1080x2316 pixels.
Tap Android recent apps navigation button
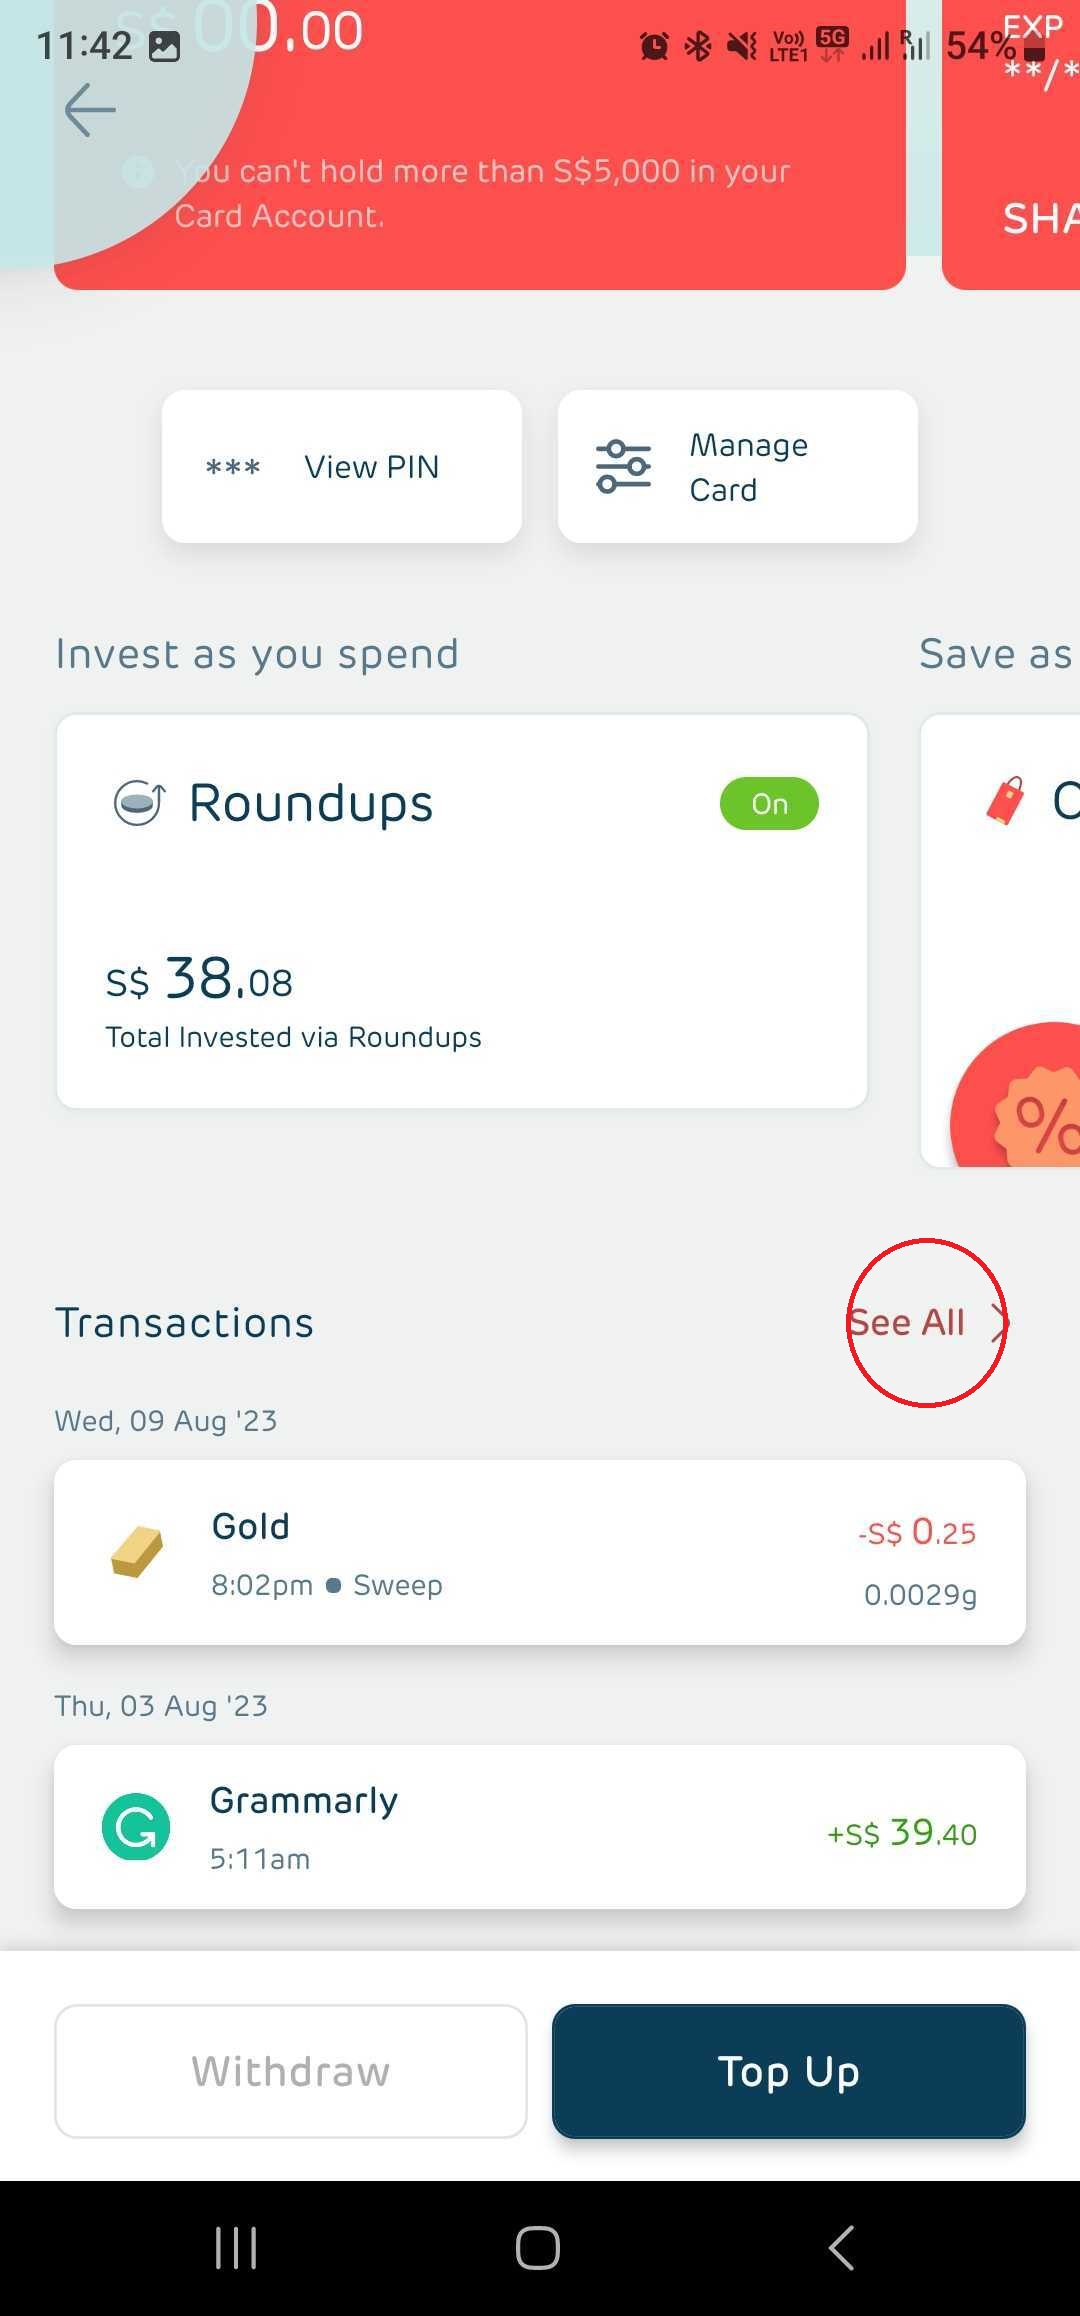[x=236, y=2248]
